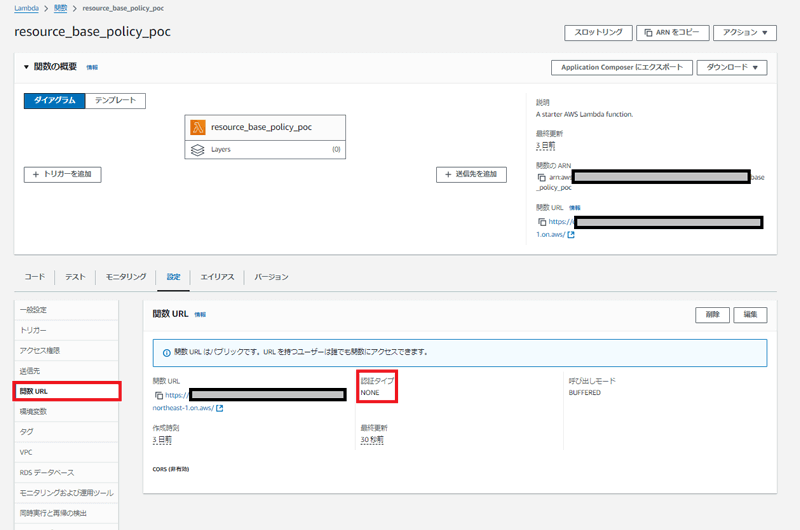
Task: Switch to the ダイアグラム view
Action: pyautogui.click(x=55, y=100)
